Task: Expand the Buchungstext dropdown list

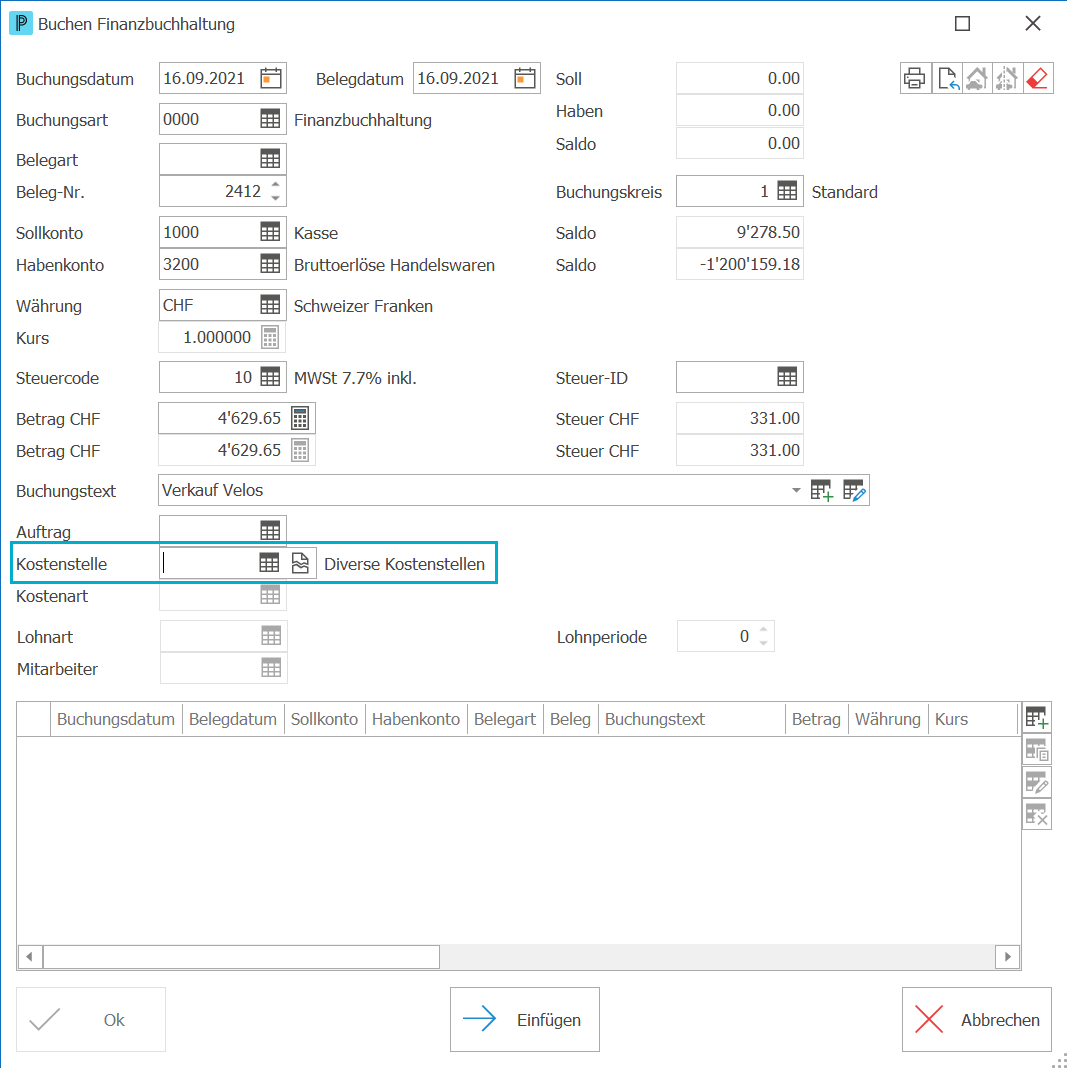Action: (796, 490)
